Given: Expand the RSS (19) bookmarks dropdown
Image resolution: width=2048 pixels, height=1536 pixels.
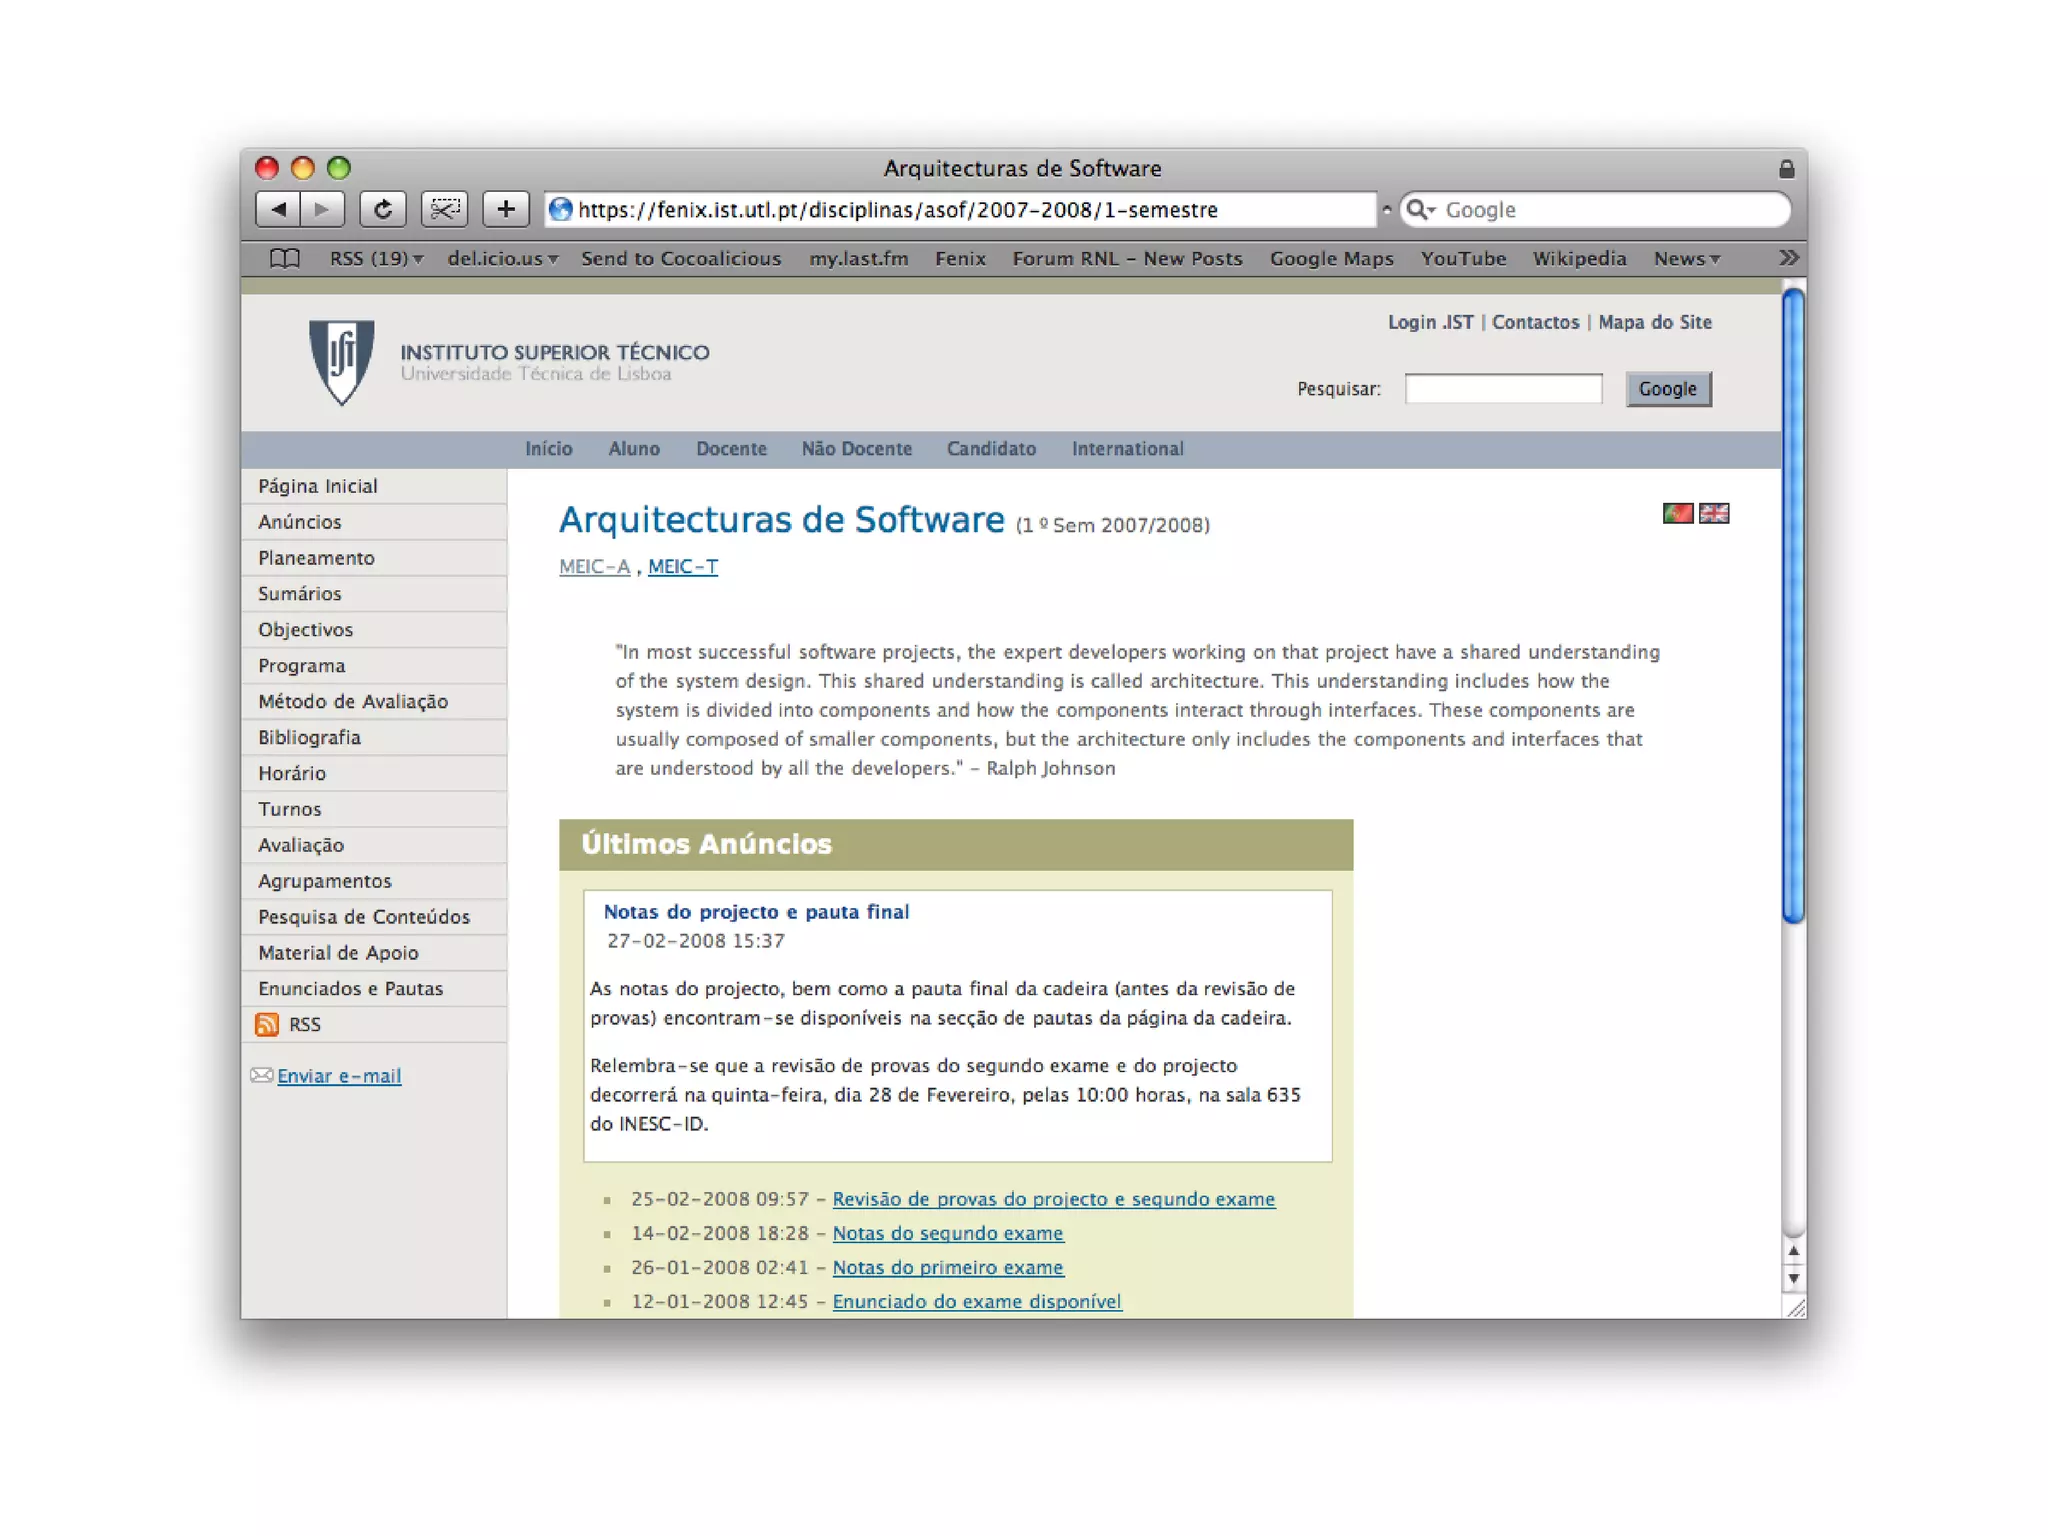Looking at the screenshot, I should (x=376, y=258).
